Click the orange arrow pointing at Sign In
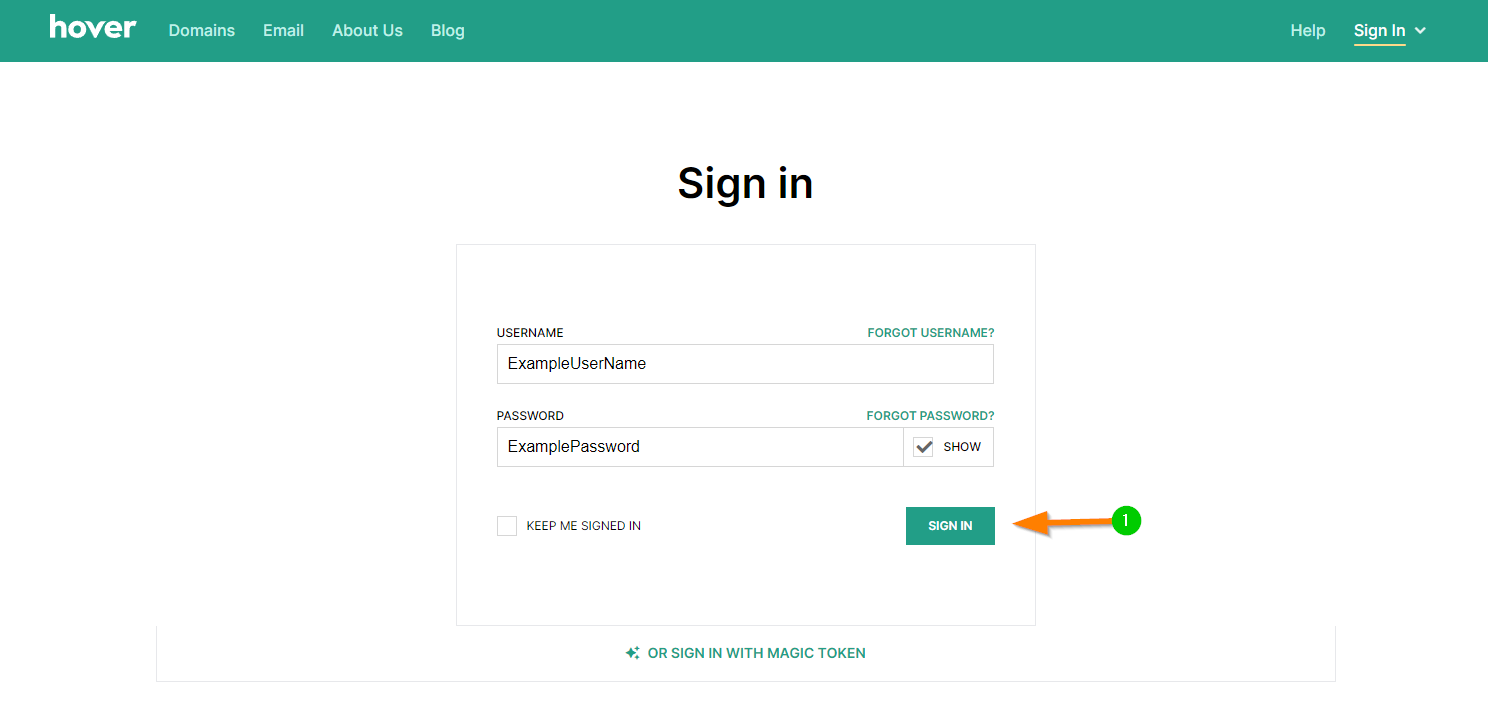Screen dimensions: 1488x712 click(1062, 523)
